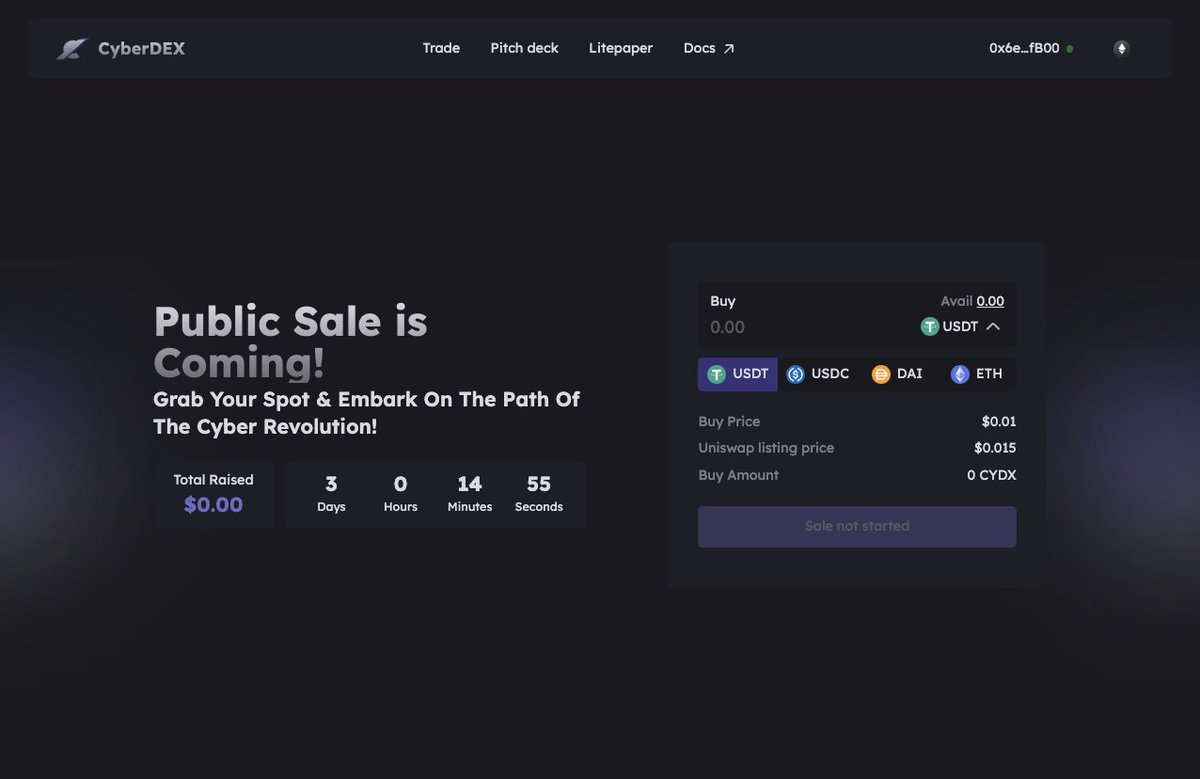Select the ETH payment option
The image size is (1200, 779).
click(976, 374)
